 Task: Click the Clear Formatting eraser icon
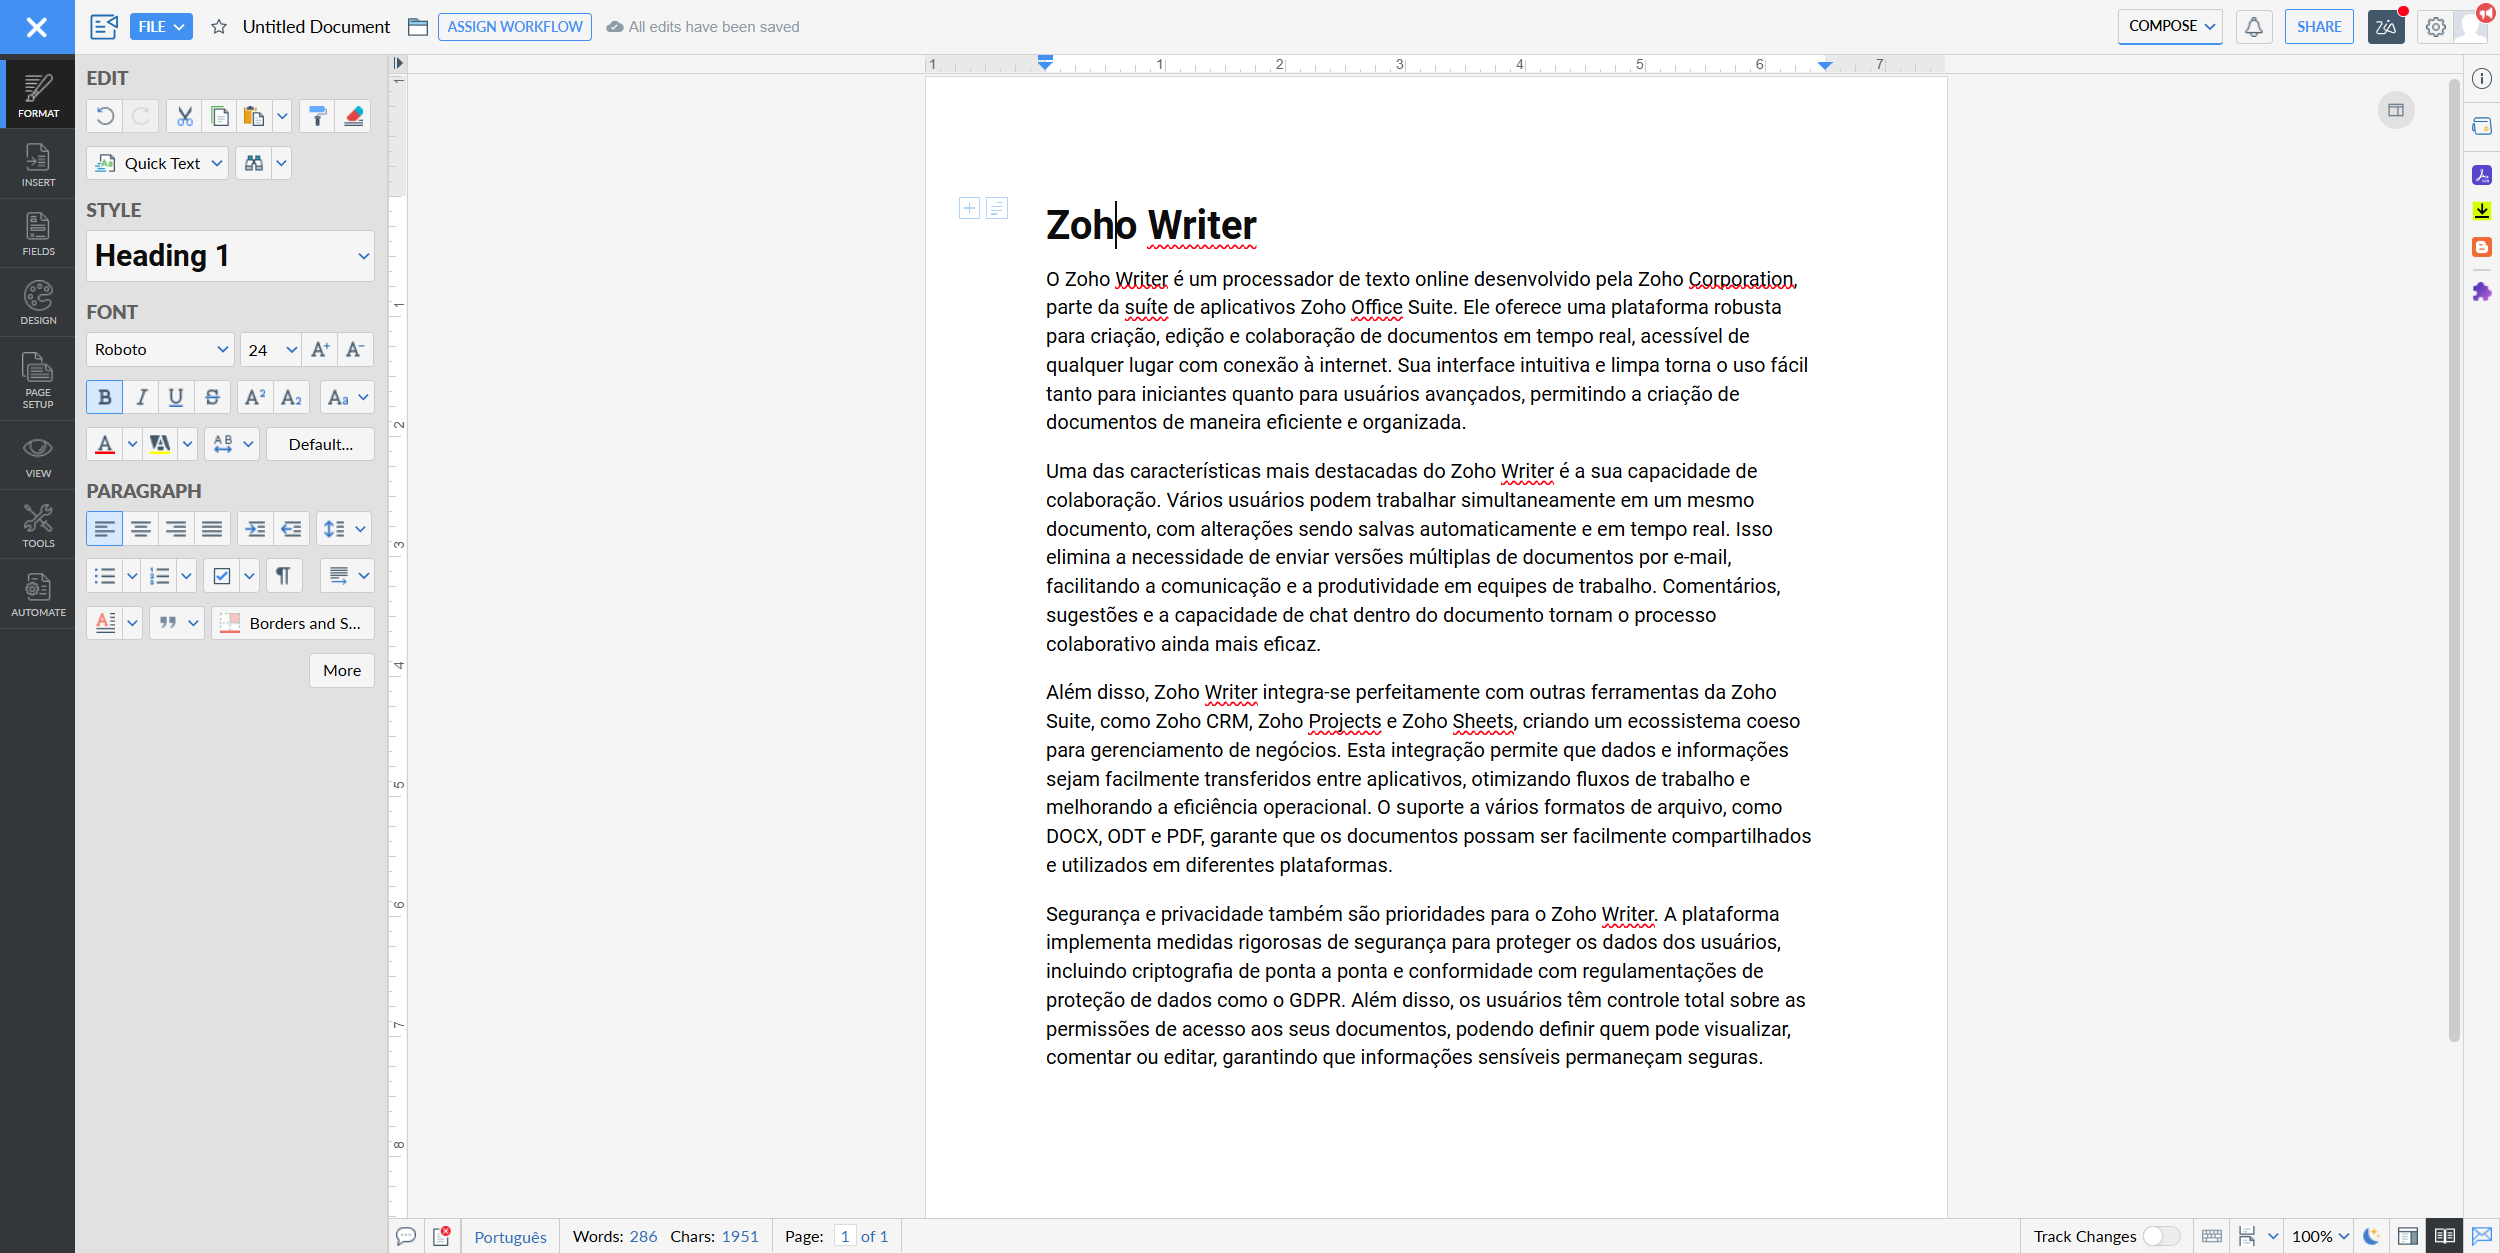pyautogui.click(x=353, y=116)
